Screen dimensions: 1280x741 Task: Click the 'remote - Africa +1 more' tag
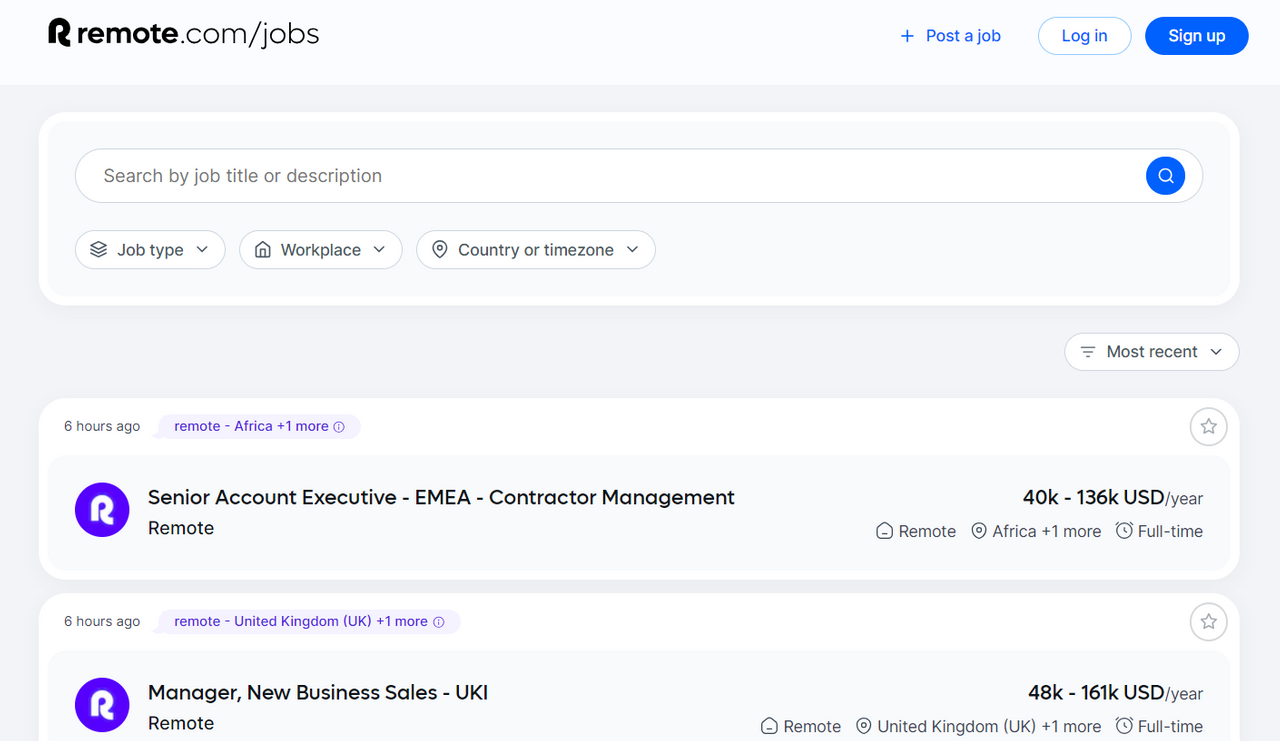259,427
